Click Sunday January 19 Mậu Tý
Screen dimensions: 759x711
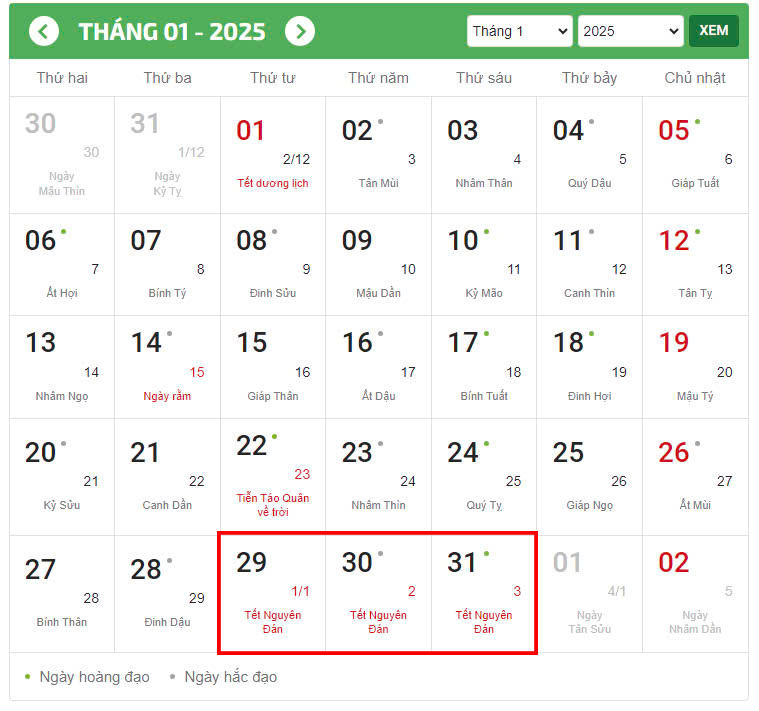pos(695,367)
